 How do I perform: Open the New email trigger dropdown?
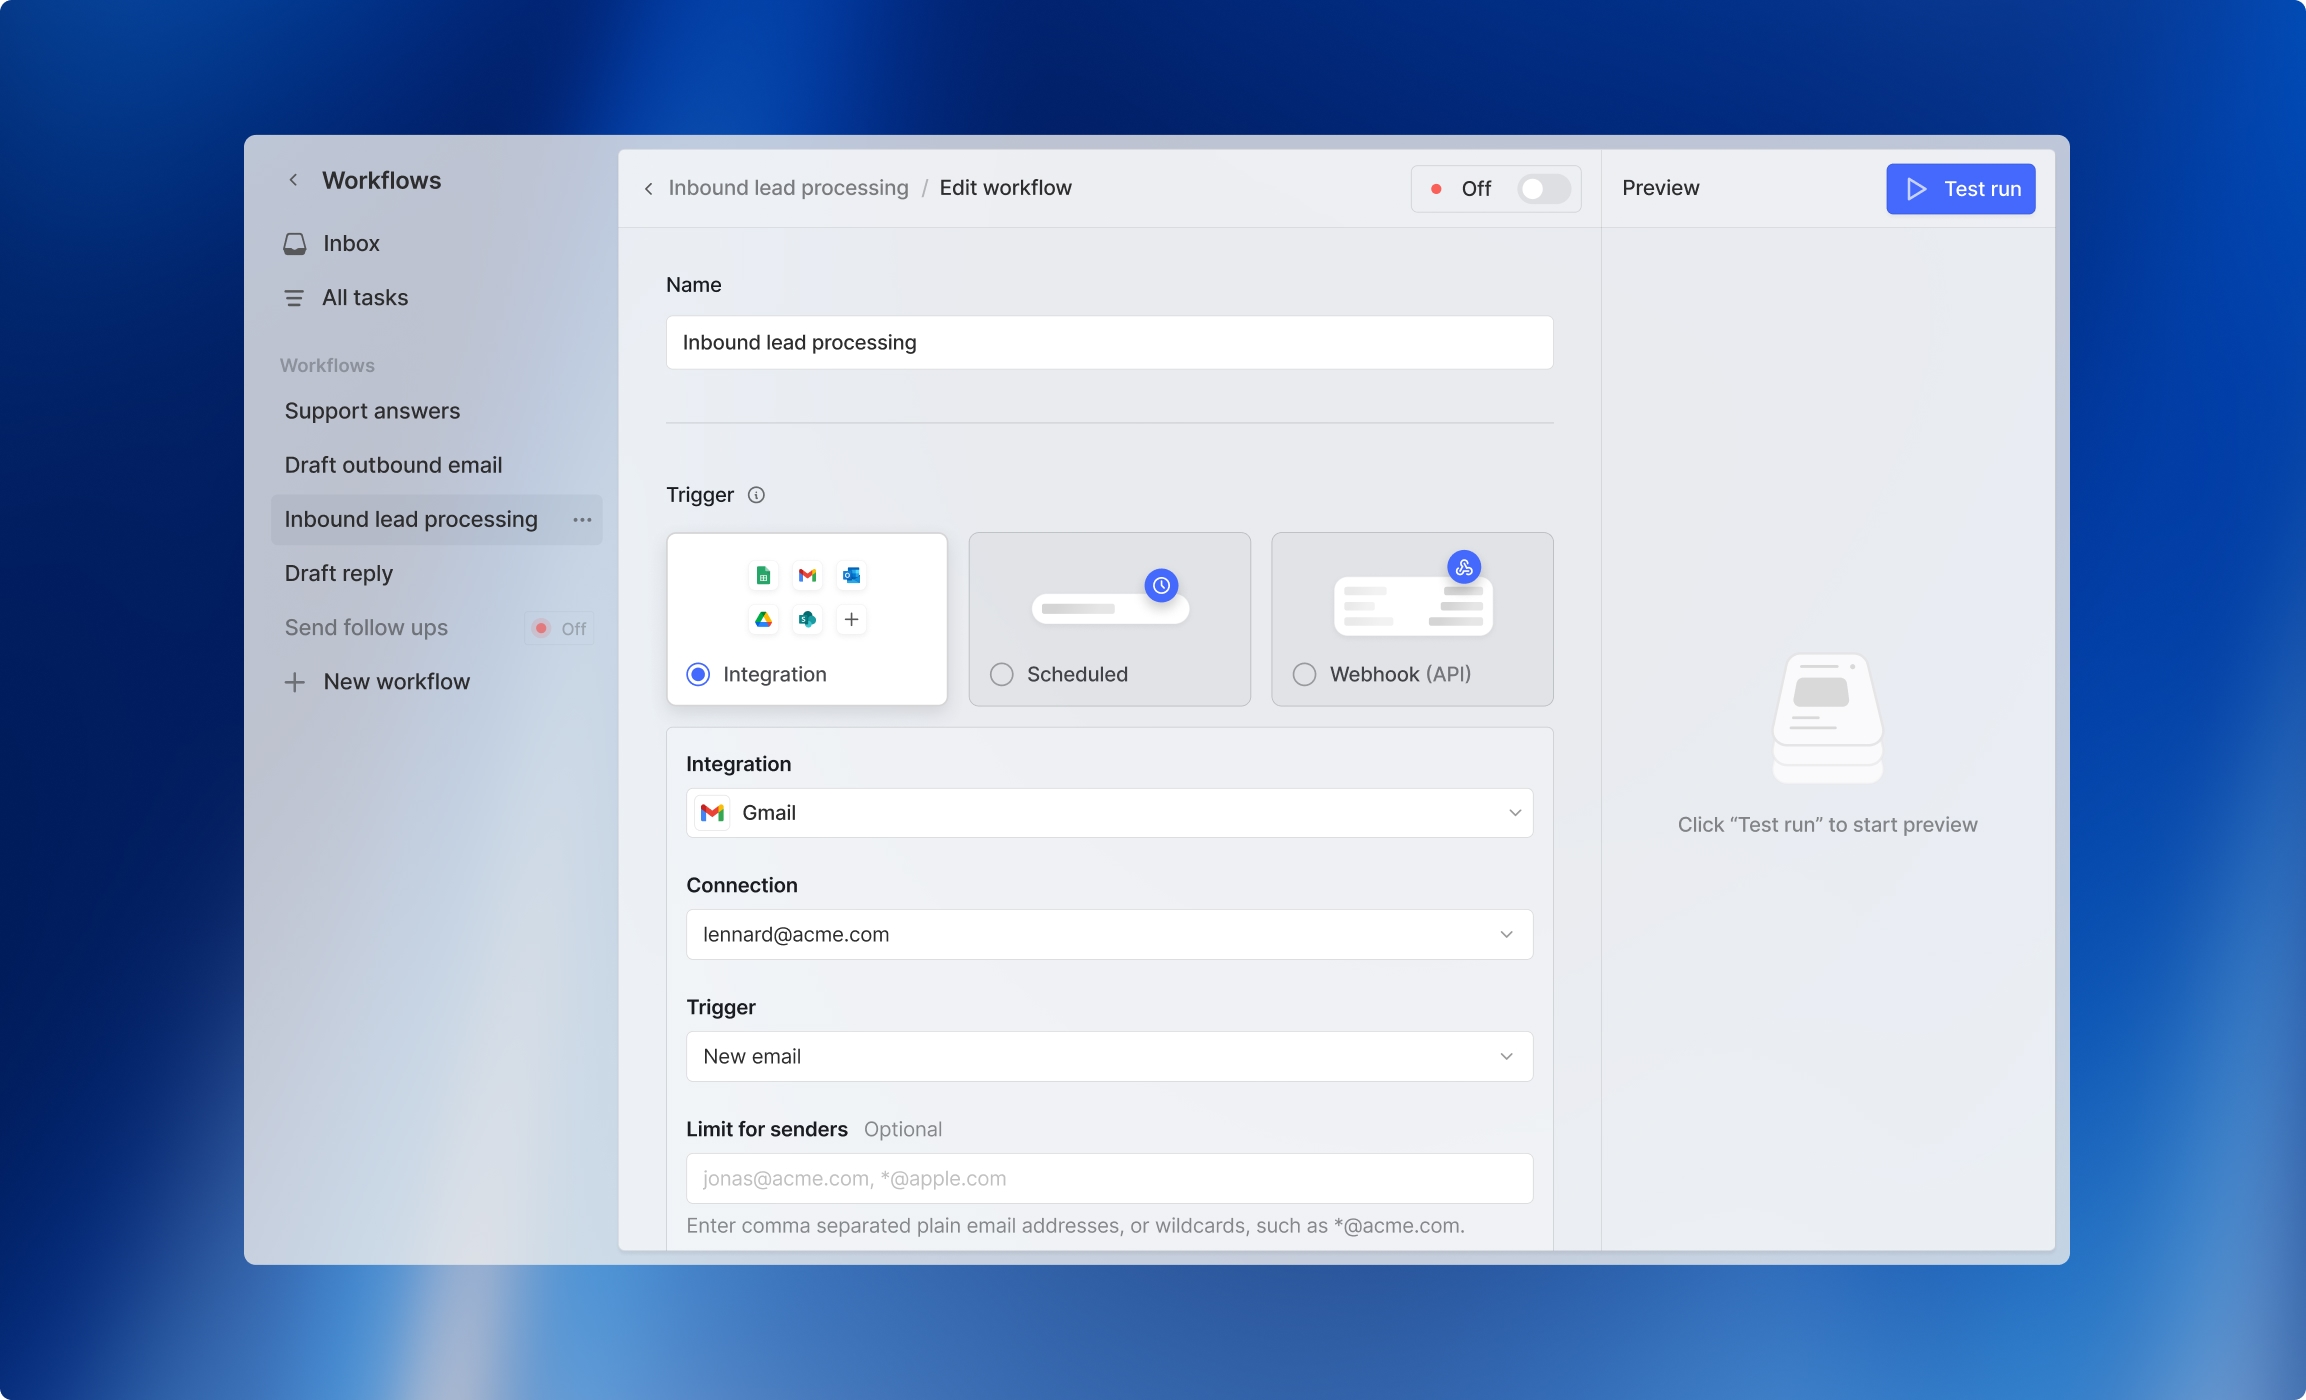tap(1109, 1056)
